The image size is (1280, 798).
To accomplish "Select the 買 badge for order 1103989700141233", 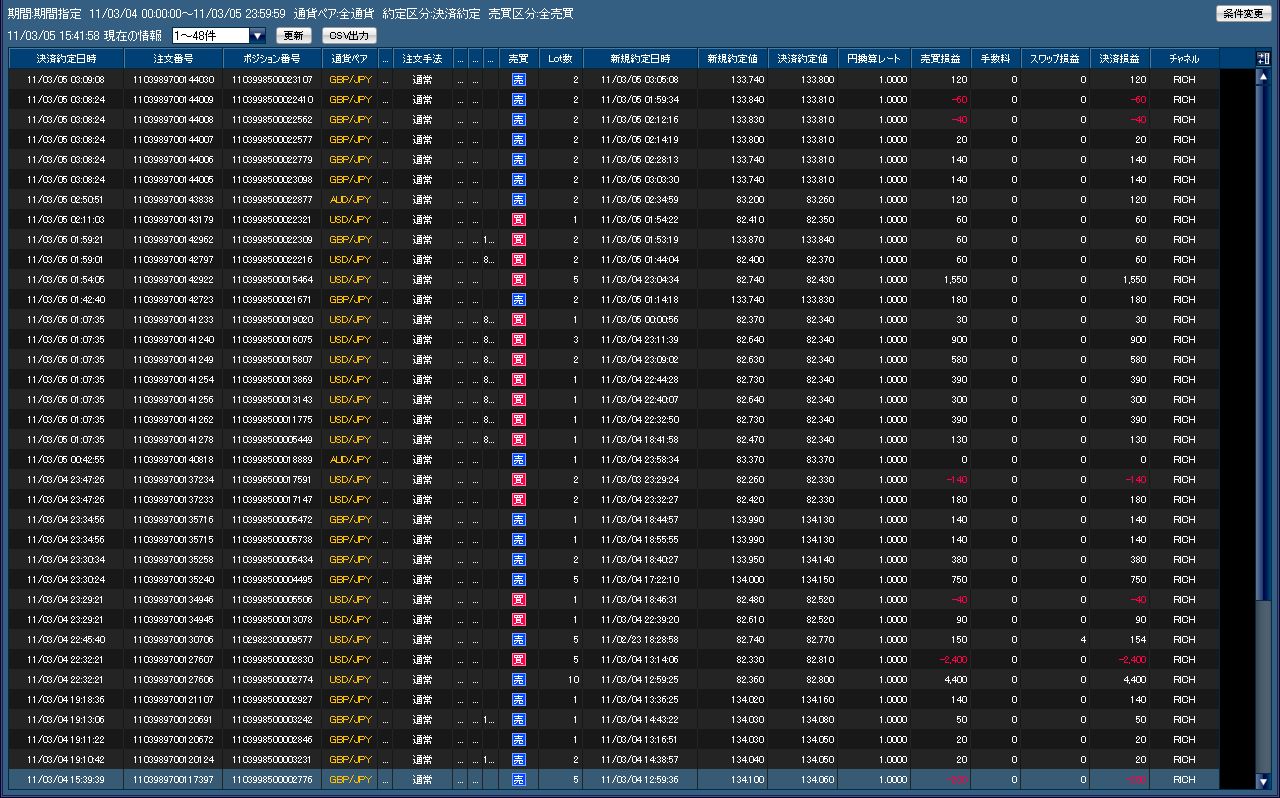I will click(x=518, y=319).
